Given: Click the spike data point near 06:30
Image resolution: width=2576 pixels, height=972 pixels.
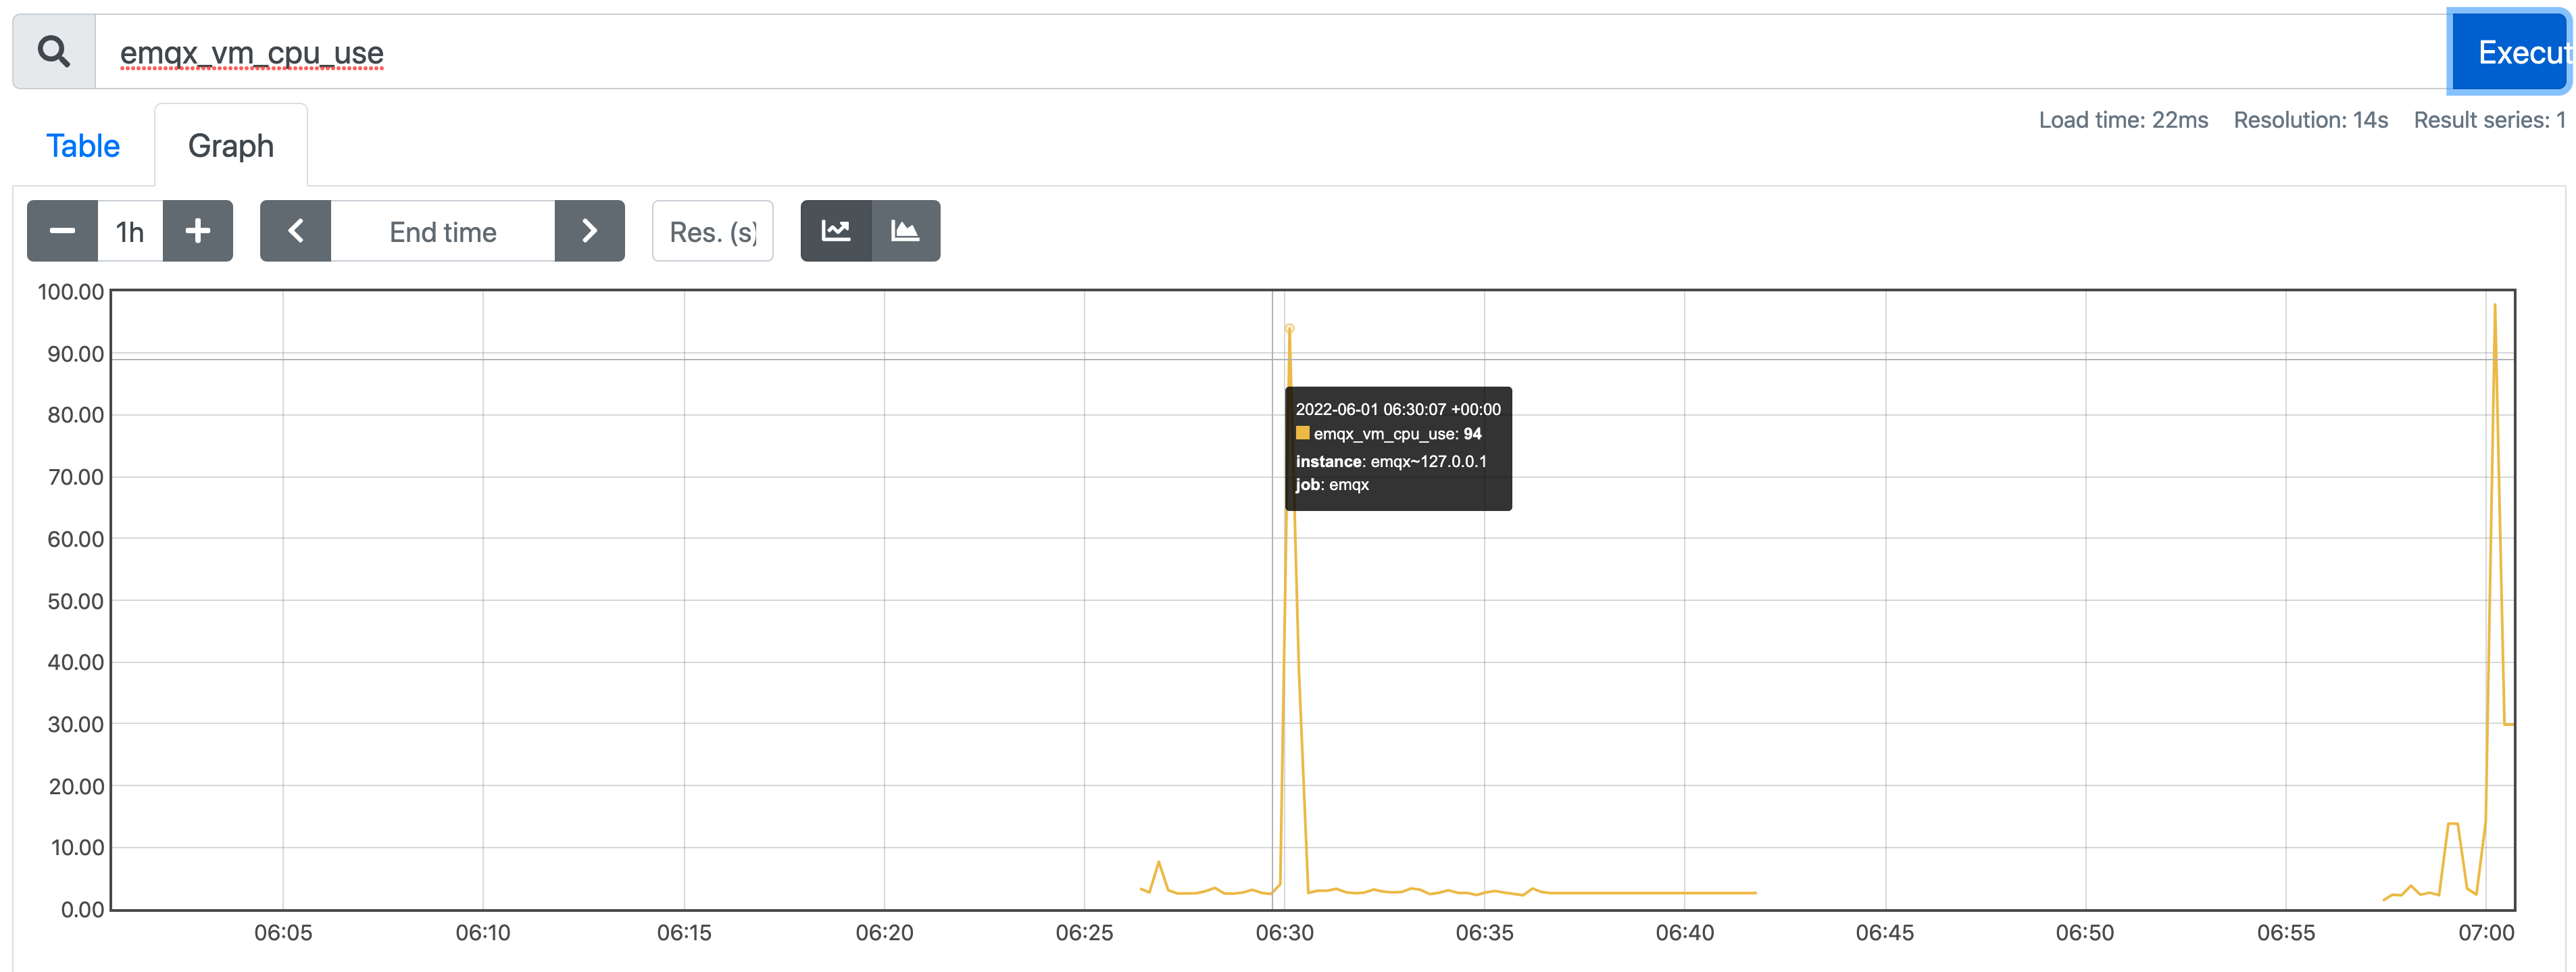Looking at the screenshot, I should pyautogui.click(x=1289, y=328).
